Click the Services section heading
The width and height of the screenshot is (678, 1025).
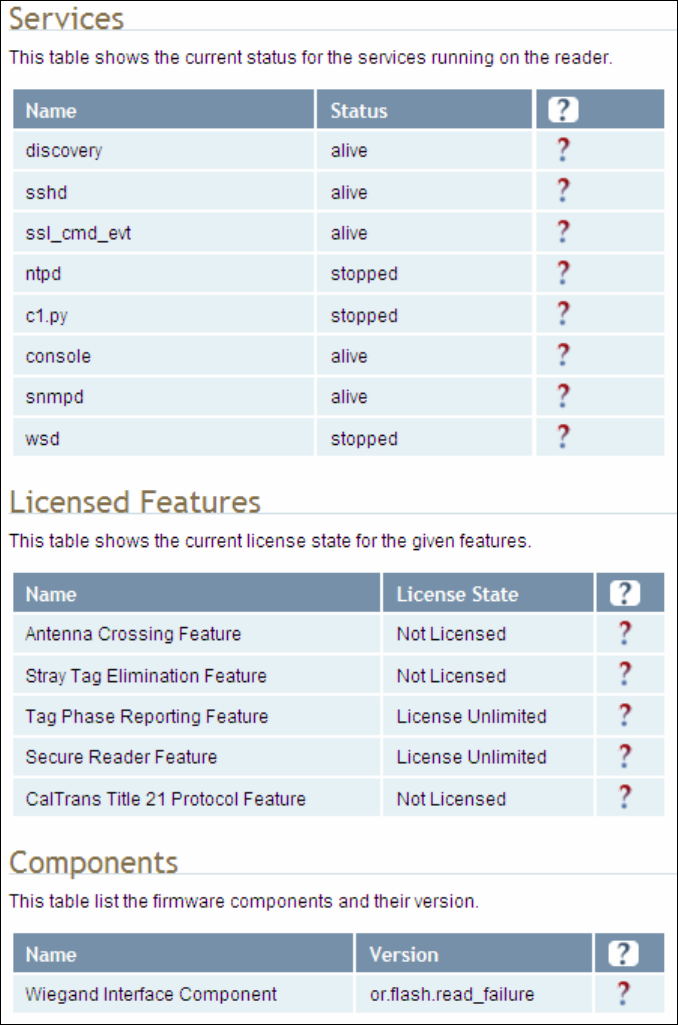(x=66, y=18)
